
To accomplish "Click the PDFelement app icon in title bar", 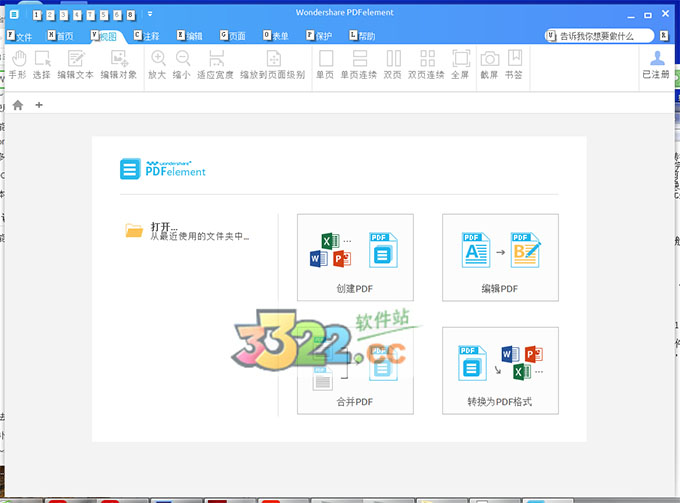I will point(14,15).
